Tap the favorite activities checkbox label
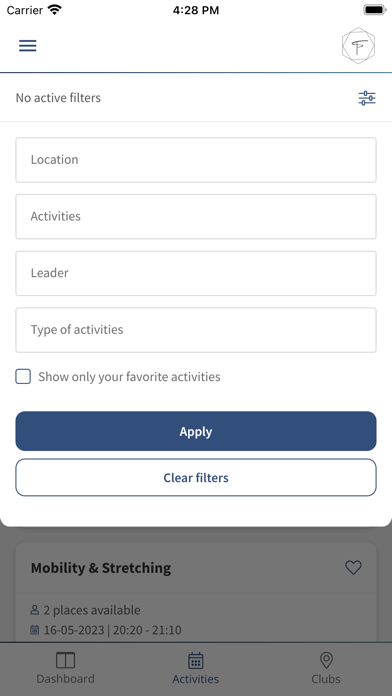The width and height of the screenshot is (392, 696). tap(129, 377)
